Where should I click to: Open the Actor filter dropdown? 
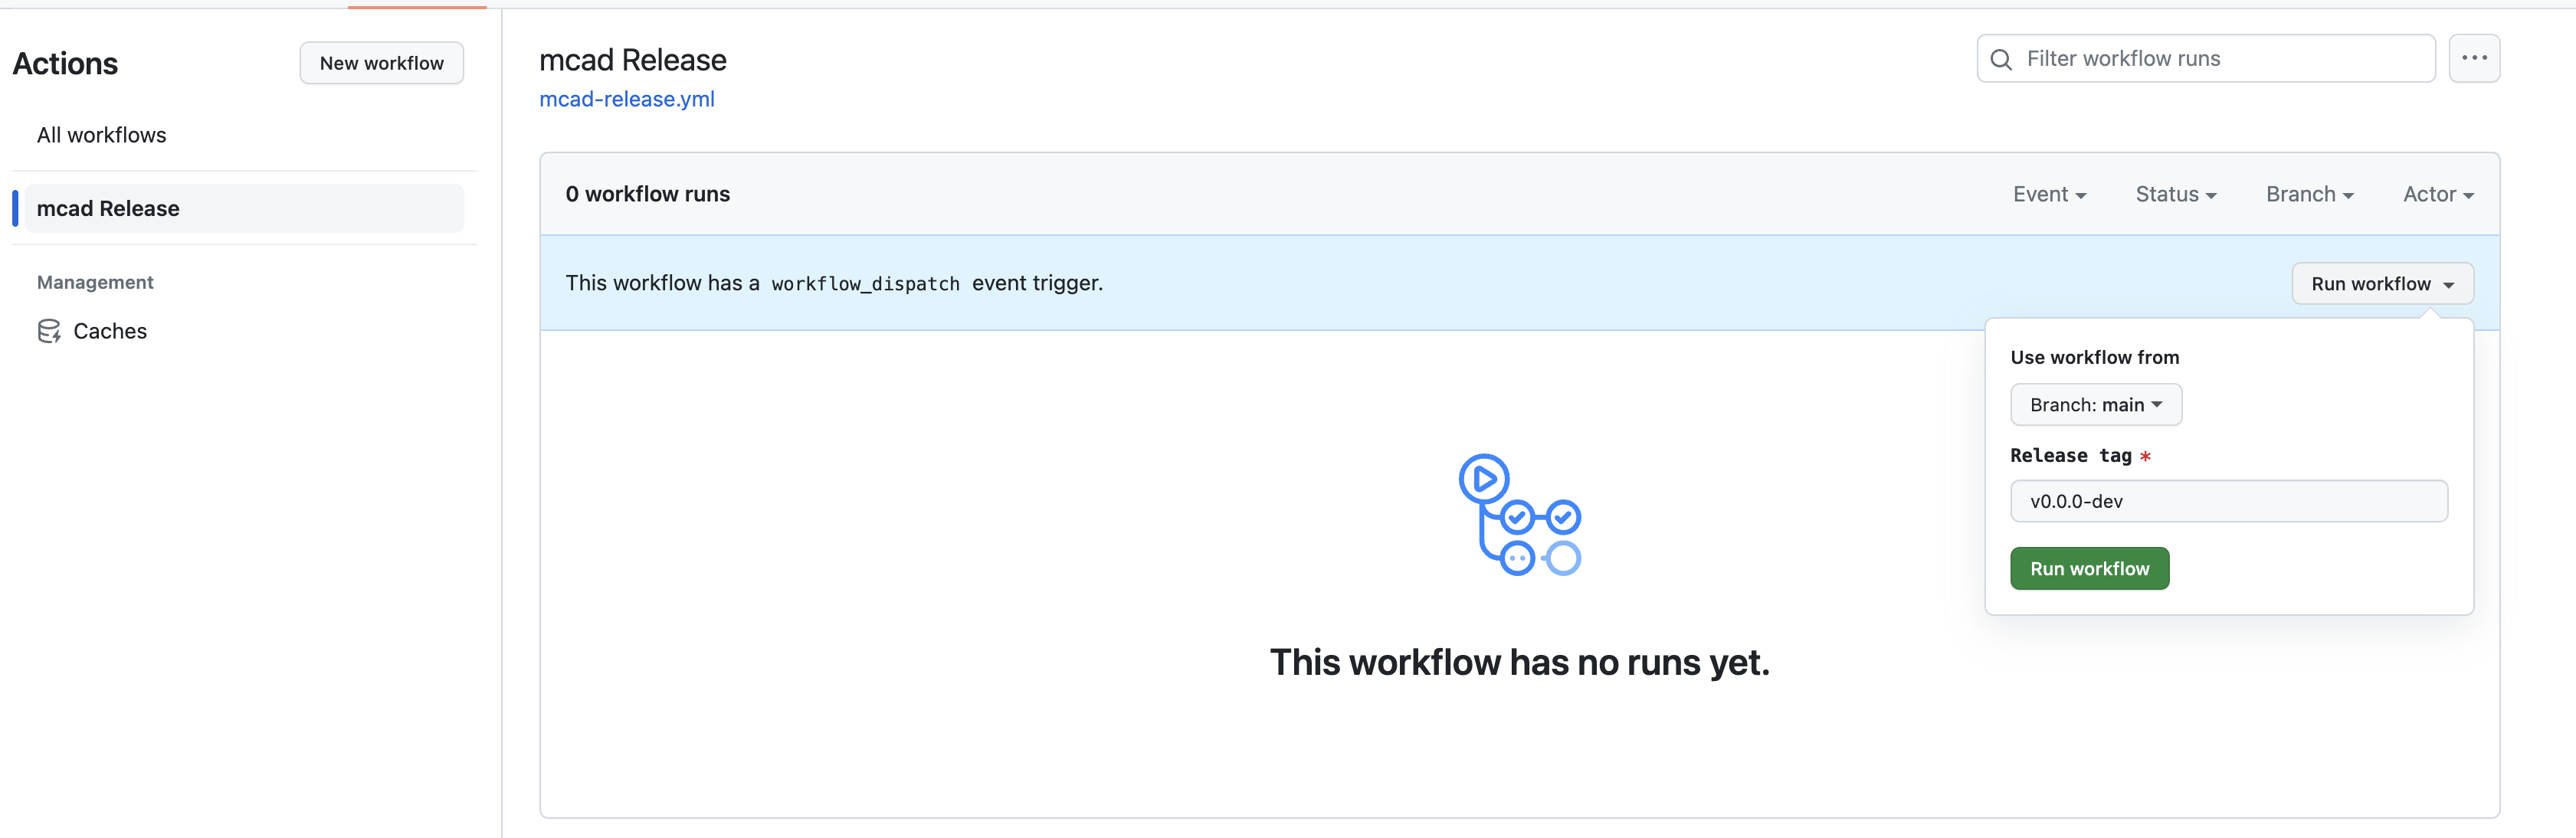click(2438, 194)
